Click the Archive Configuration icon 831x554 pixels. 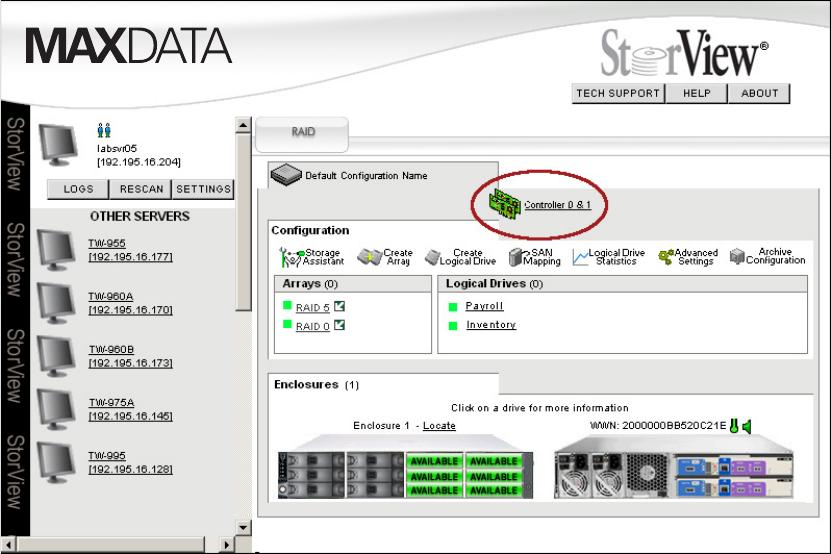[737, 256]
